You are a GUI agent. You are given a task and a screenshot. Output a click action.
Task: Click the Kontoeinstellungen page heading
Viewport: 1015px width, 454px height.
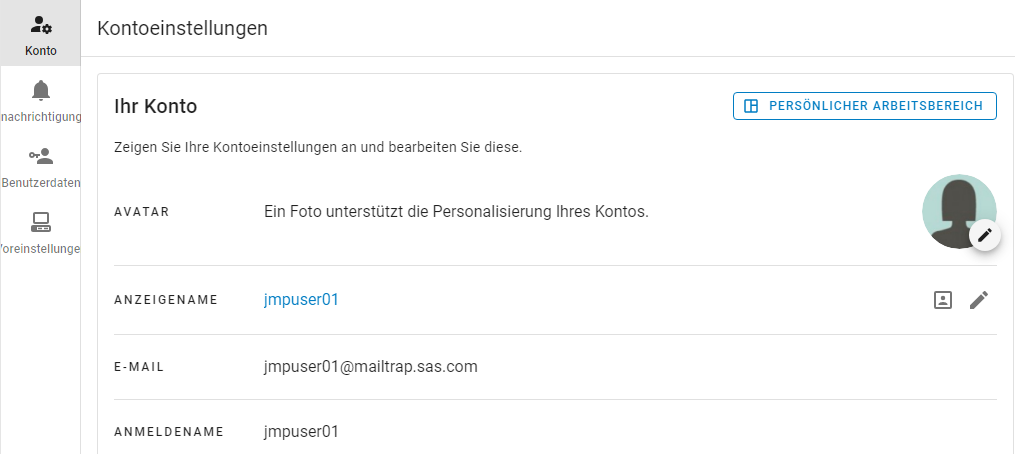tap(182, 28)
